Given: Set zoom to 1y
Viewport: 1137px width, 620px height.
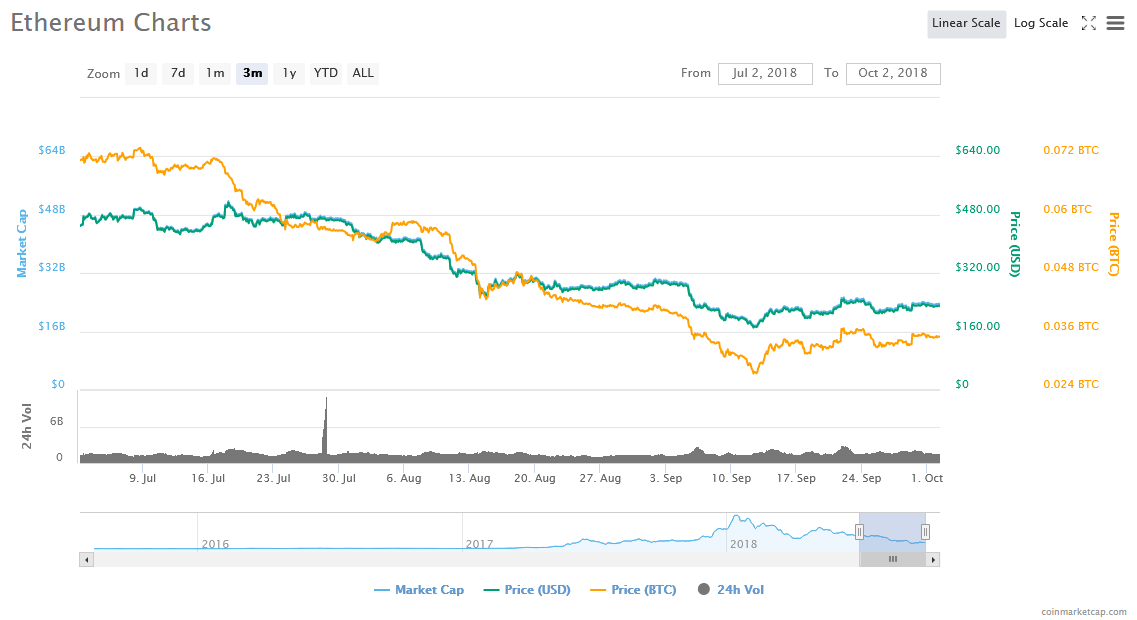Looking at the screenshot, I should click(289, 73).
